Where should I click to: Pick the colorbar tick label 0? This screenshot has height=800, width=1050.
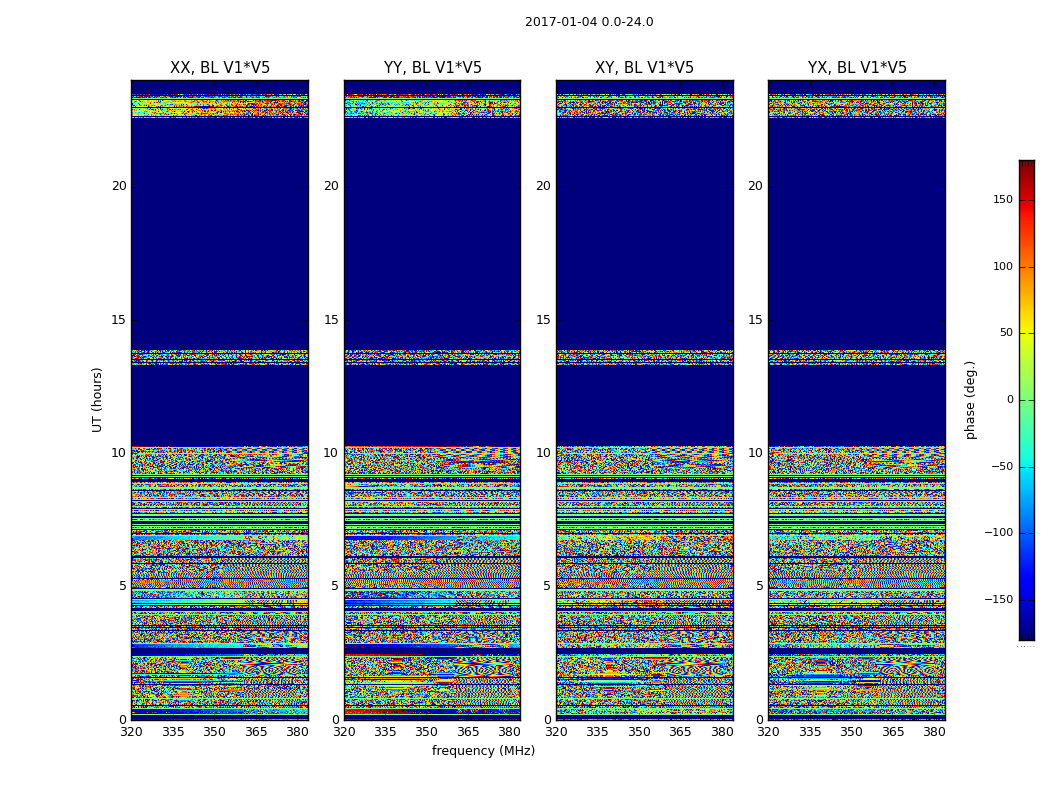pyautogui.click(x=1010, y=400)
